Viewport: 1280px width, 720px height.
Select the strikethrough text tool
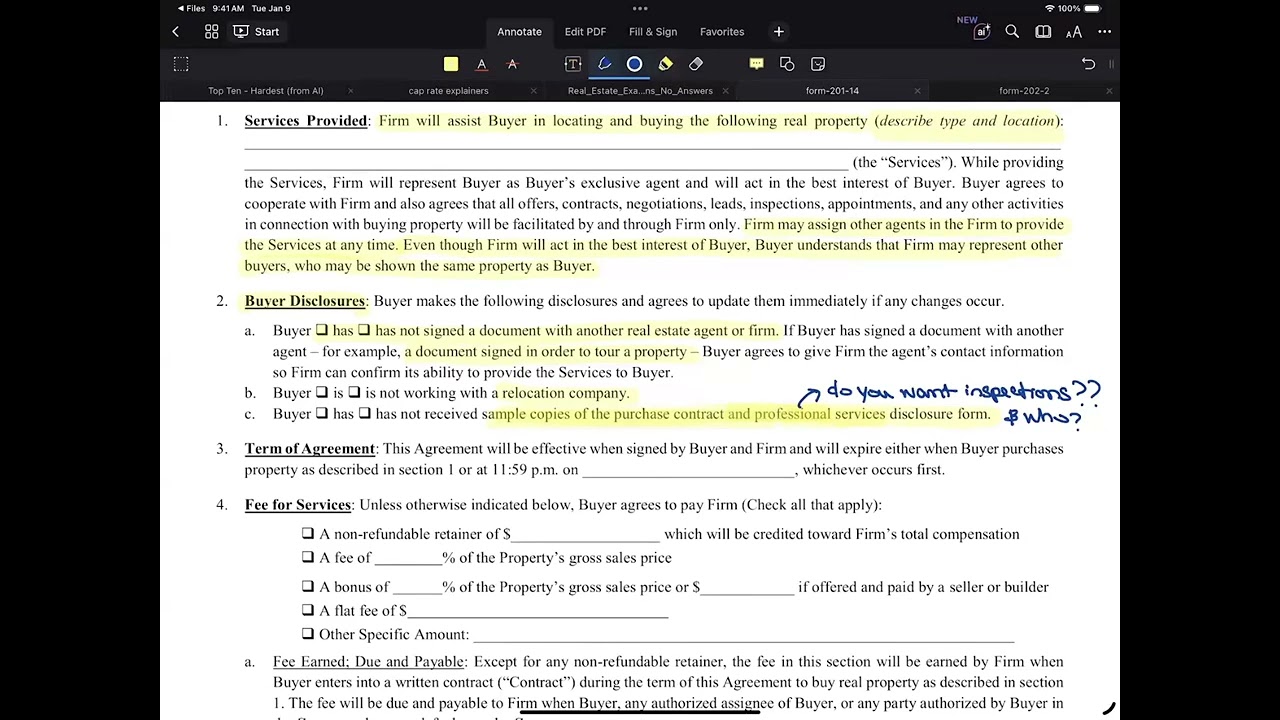[x=512, y=64]
